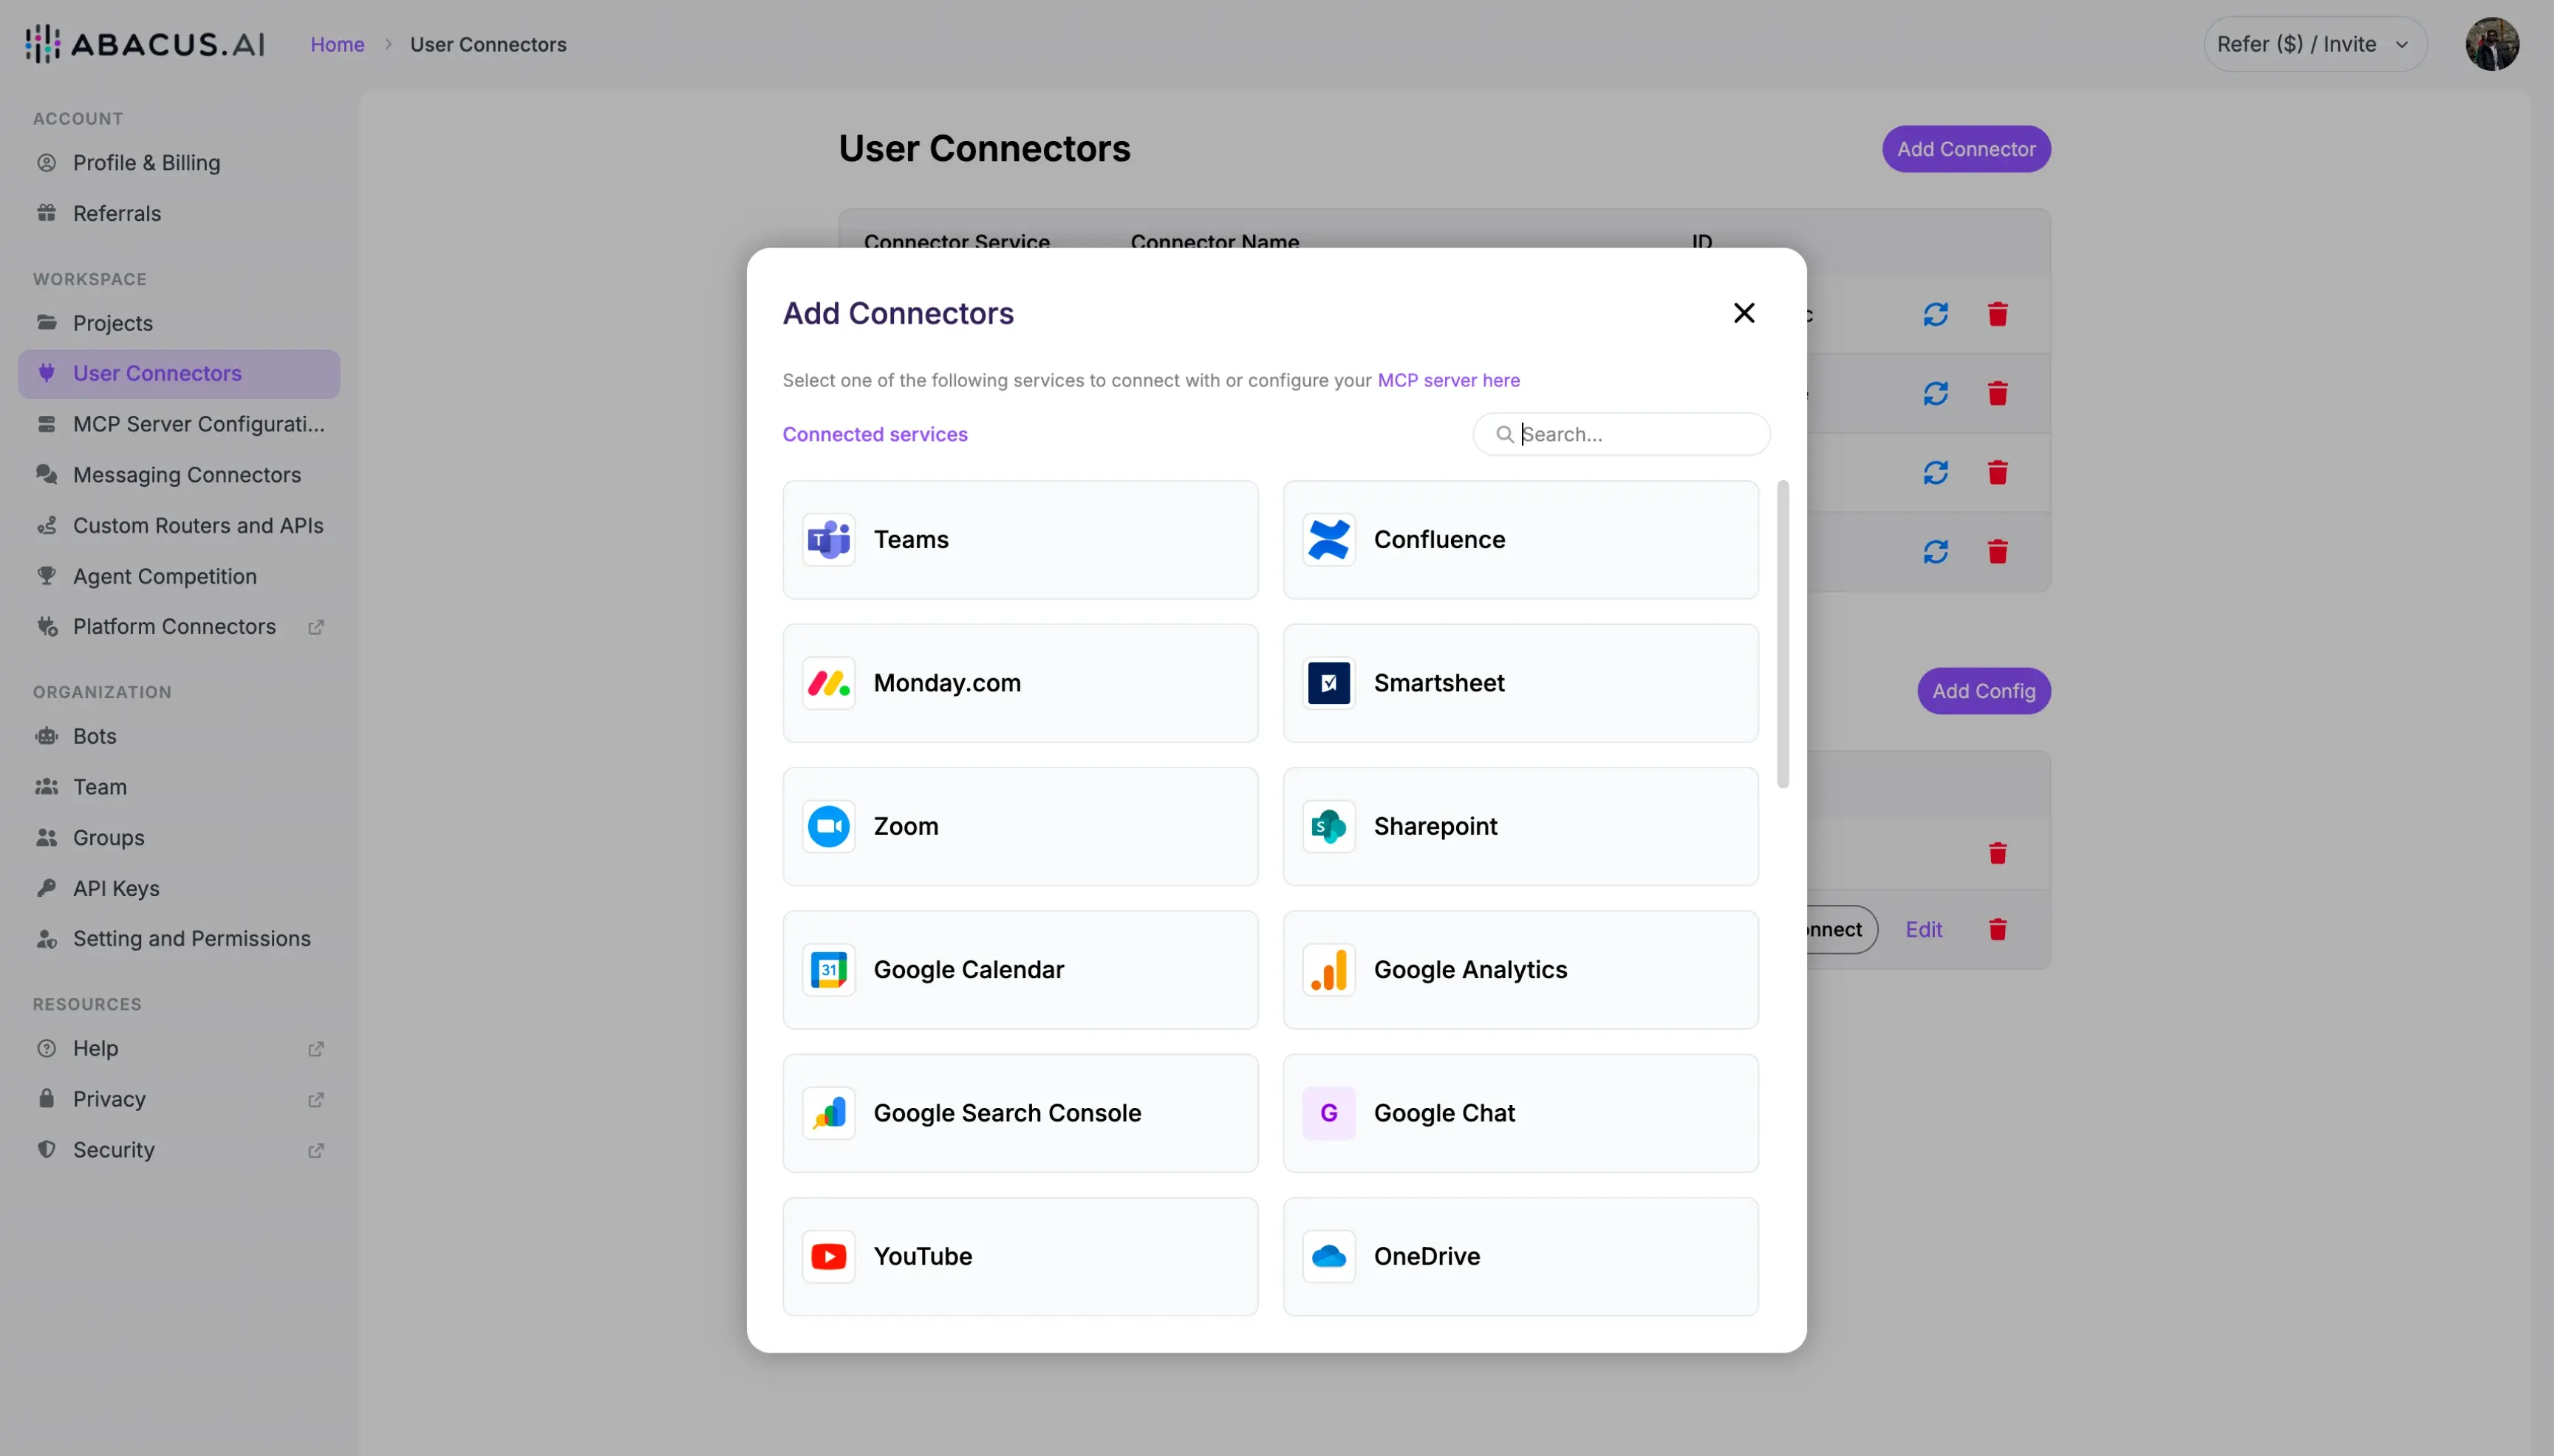This screenshot has height=1456, width=2554.
Task: Click the Google Calendar logo icon
Action: pos(828,970)
